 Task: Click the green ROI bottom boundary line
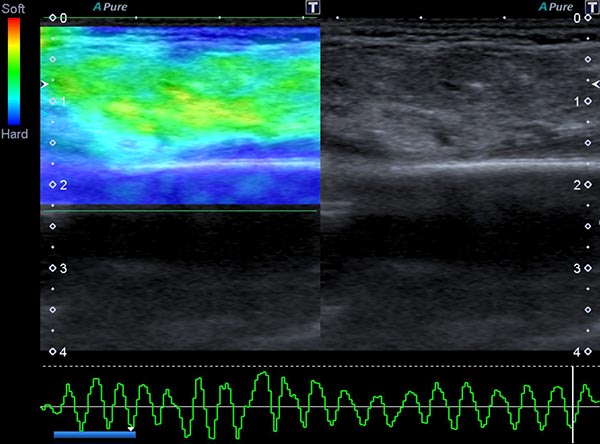[x=180, y=211]
